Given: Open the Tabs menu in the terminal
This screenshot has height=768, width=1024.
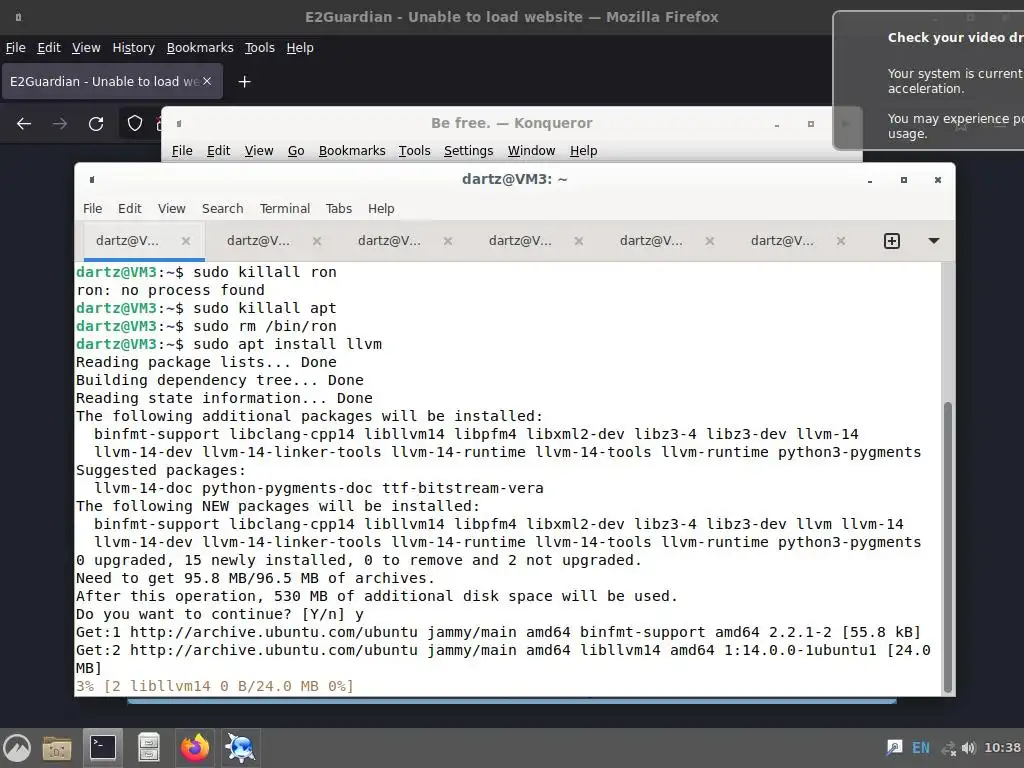Looking at the screenshot, I should pyautogui.click(x=338, y=208).
